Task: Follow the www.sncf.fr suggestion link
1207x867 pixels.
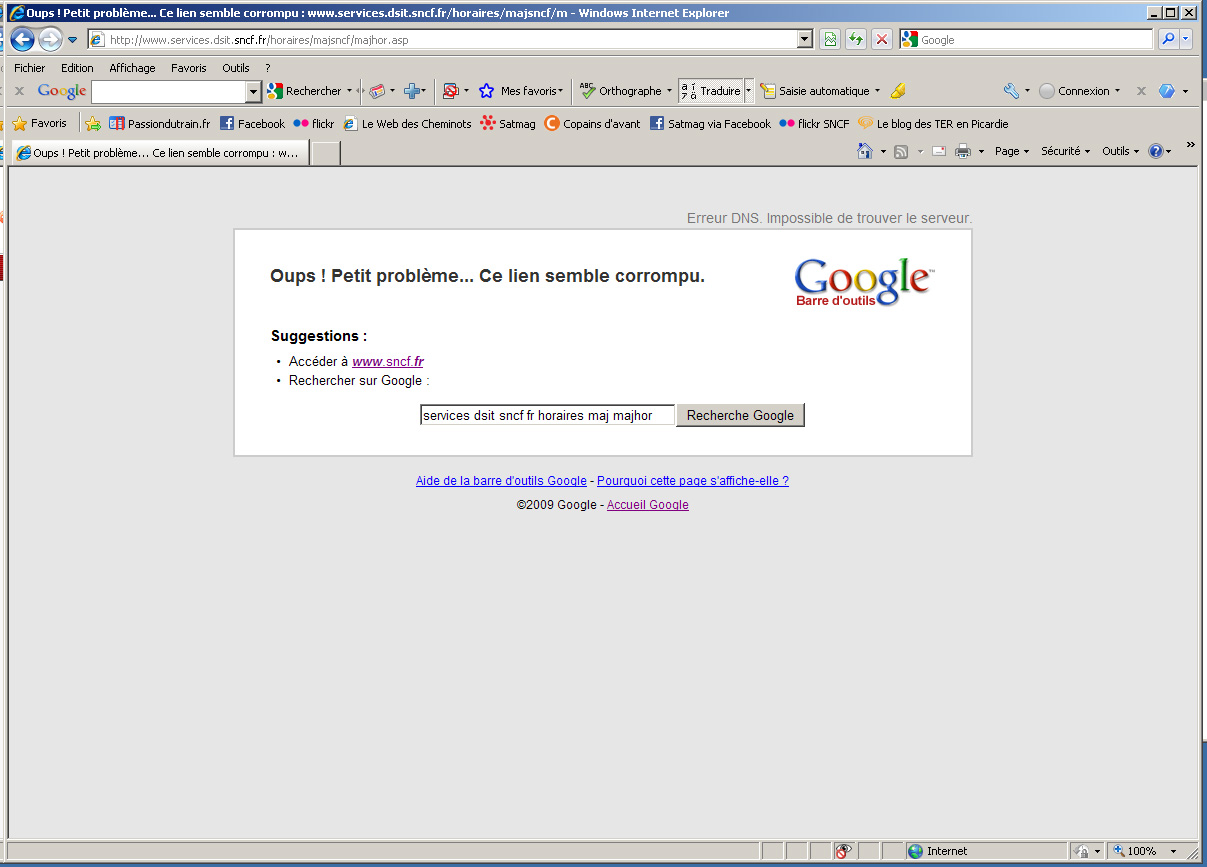Action: 387,362
